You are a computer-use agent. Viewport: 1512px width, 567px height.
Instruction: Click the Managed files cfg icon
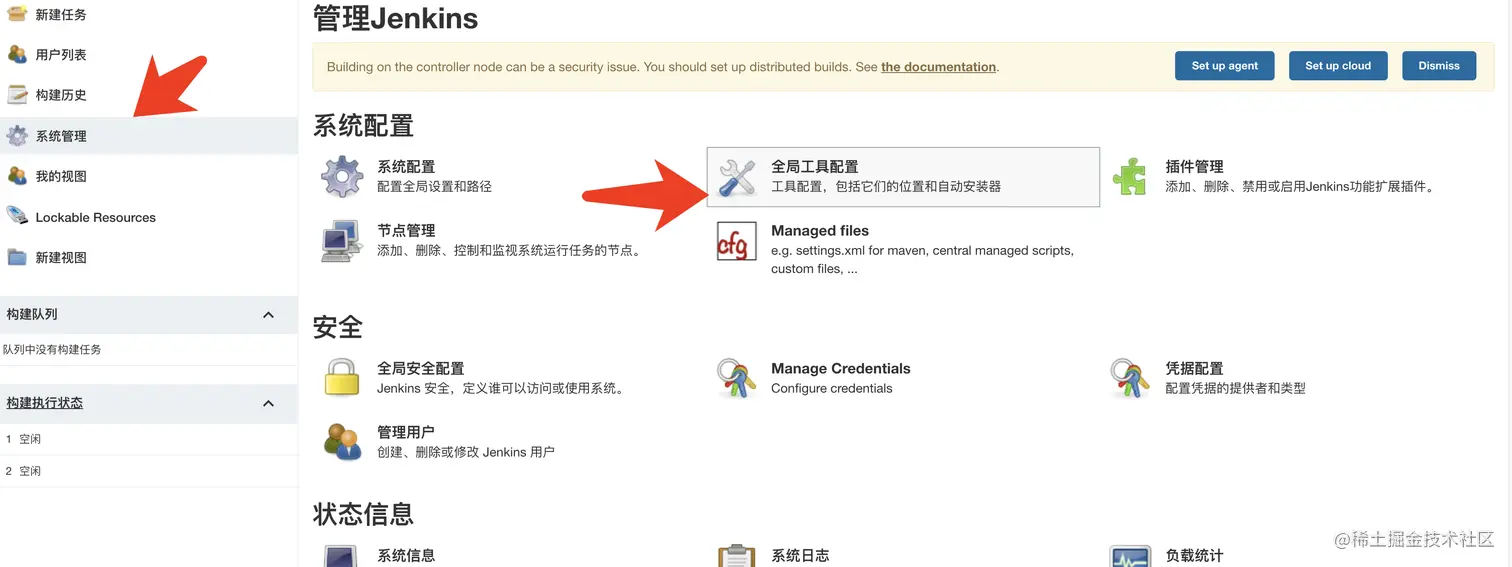click(737, 241)
